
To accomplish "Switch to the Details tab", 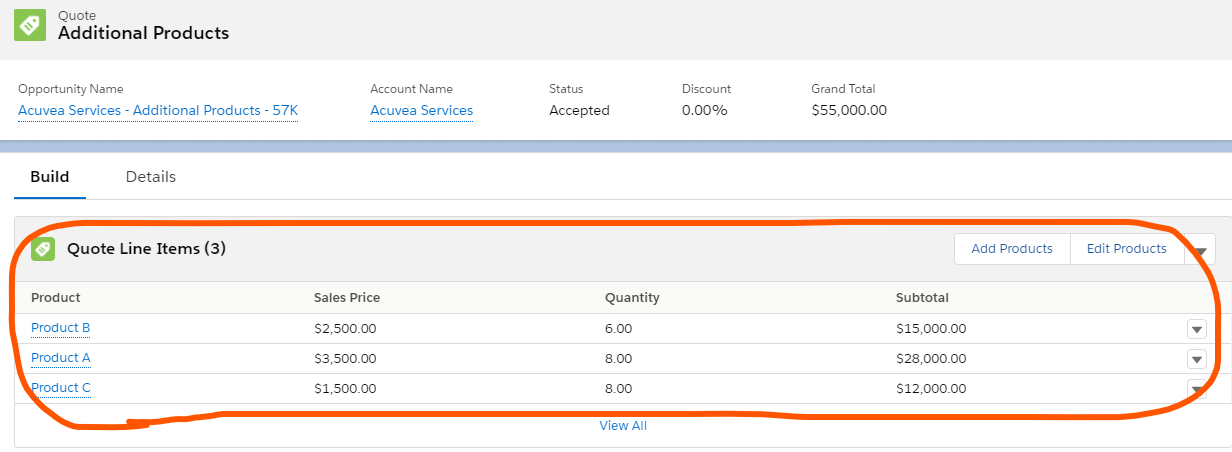I will pos(151,177).
